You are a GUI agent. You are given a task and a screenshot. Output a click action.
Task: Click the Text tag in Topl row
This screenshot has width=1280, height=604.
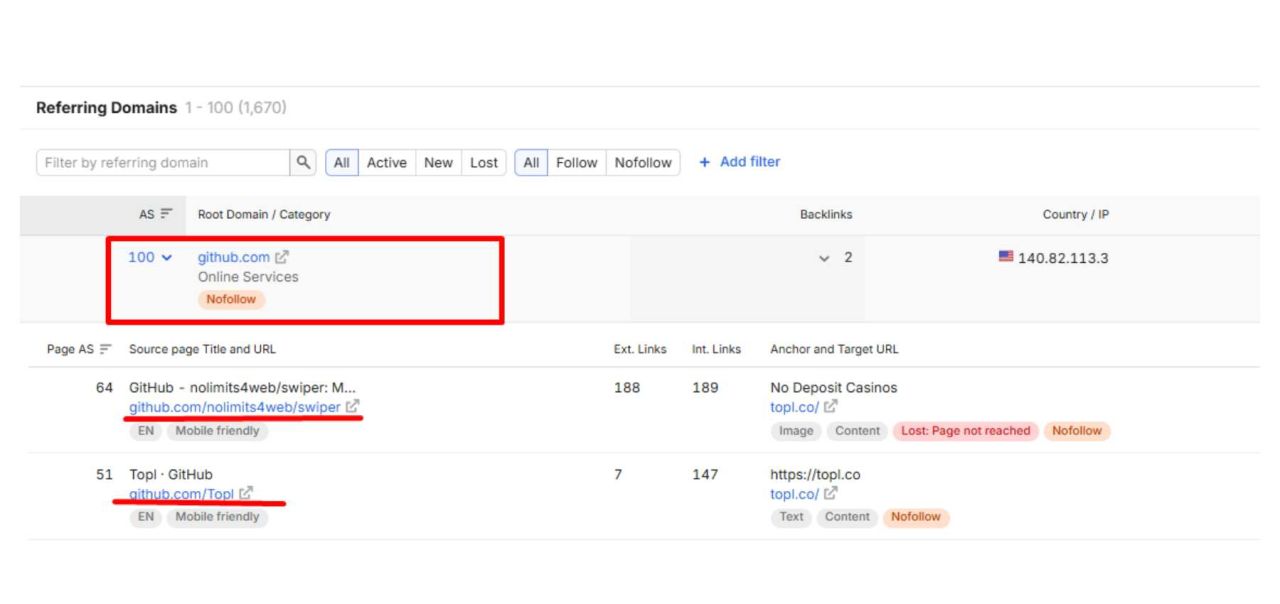tap(791, 517)
